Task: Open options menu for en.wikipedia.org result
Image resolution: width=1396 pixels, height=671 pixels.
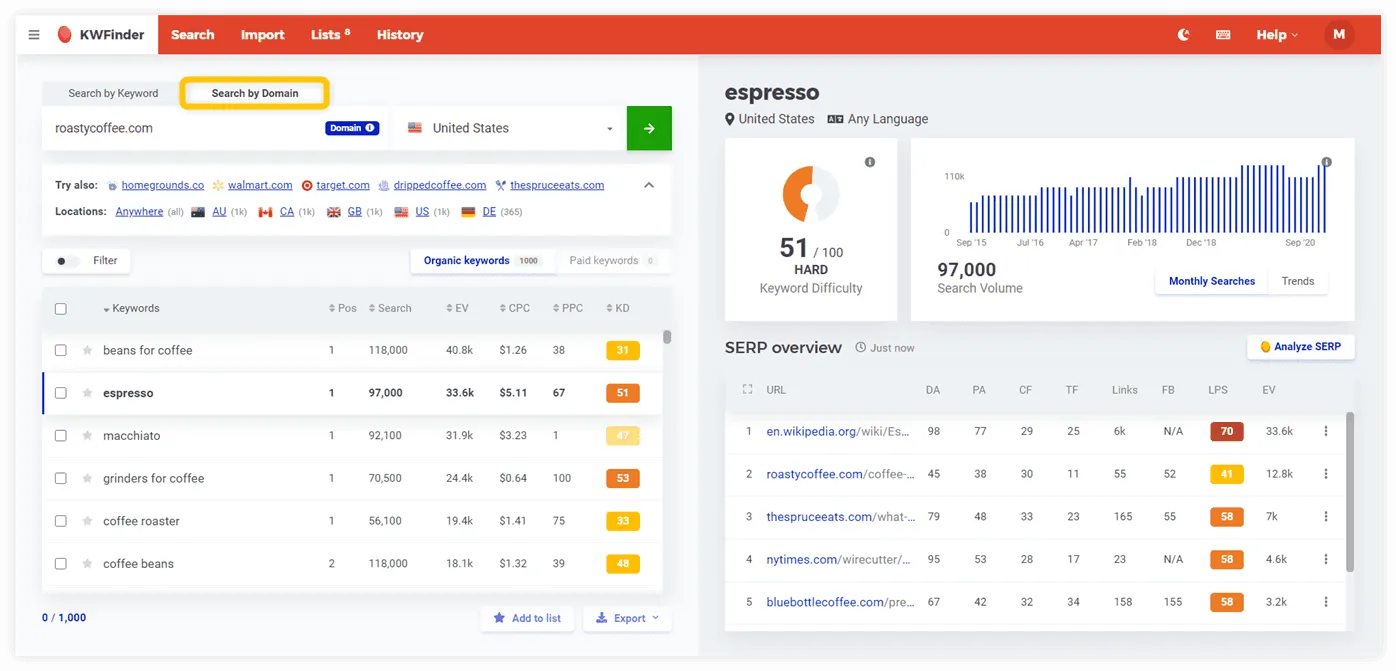Action: point(1326,432)
